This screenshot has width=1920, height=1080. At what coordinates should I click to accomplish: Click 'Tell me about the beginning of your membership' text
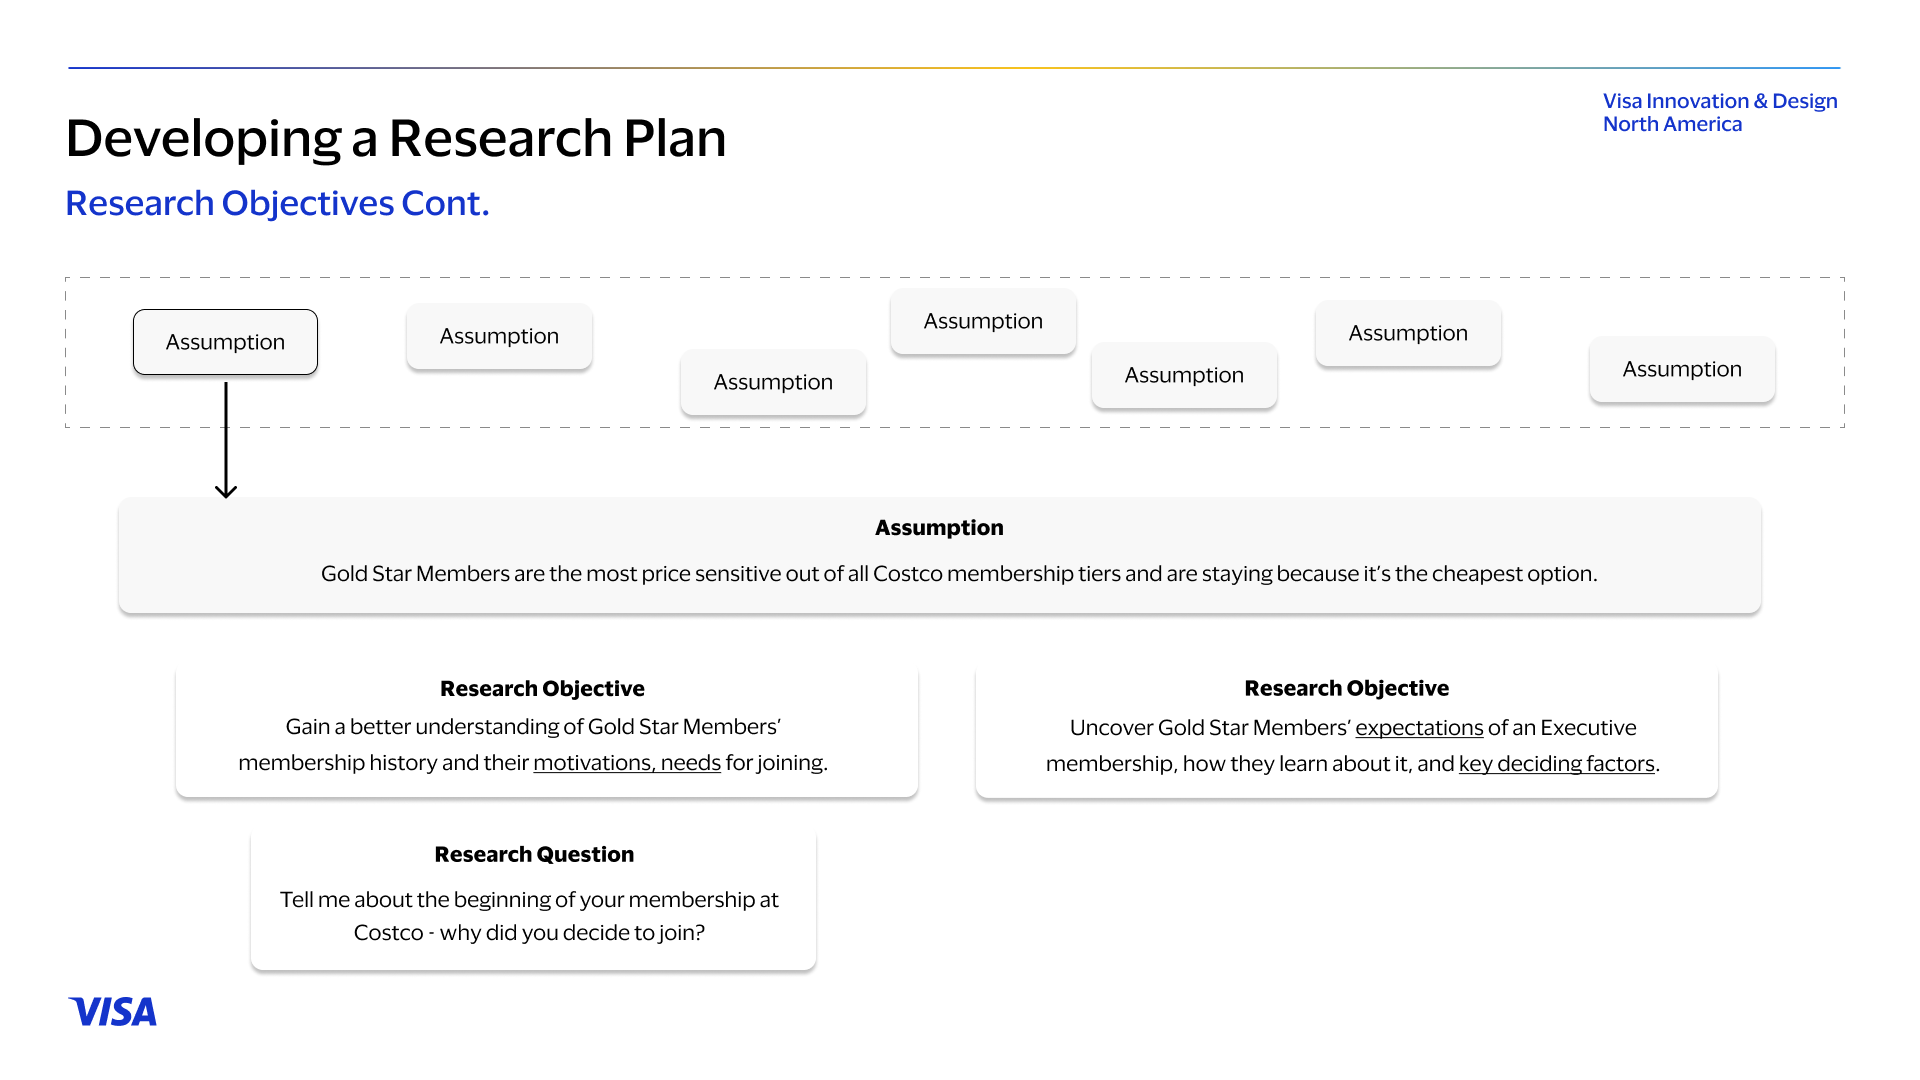click(x=529, y=900)
